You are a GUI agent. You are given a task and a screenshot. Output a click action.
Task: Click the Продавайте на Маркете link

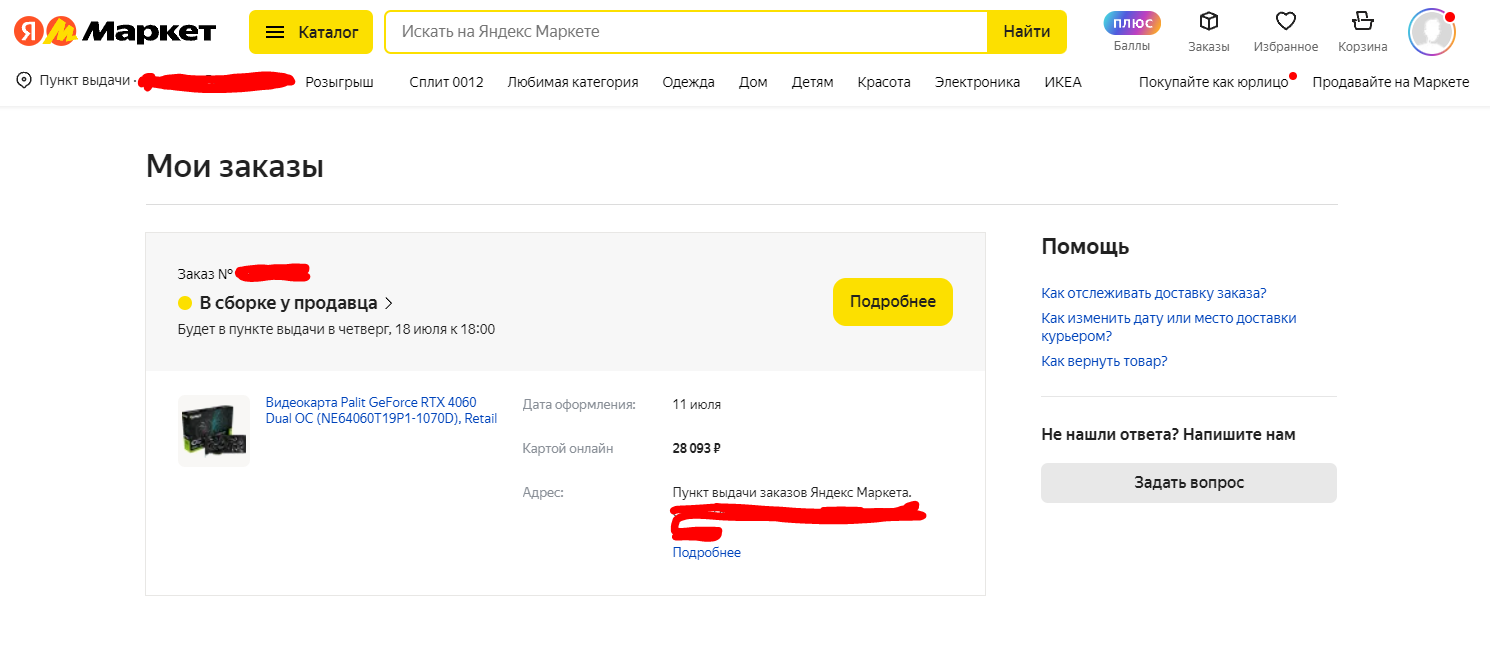tap(1391, 82)
